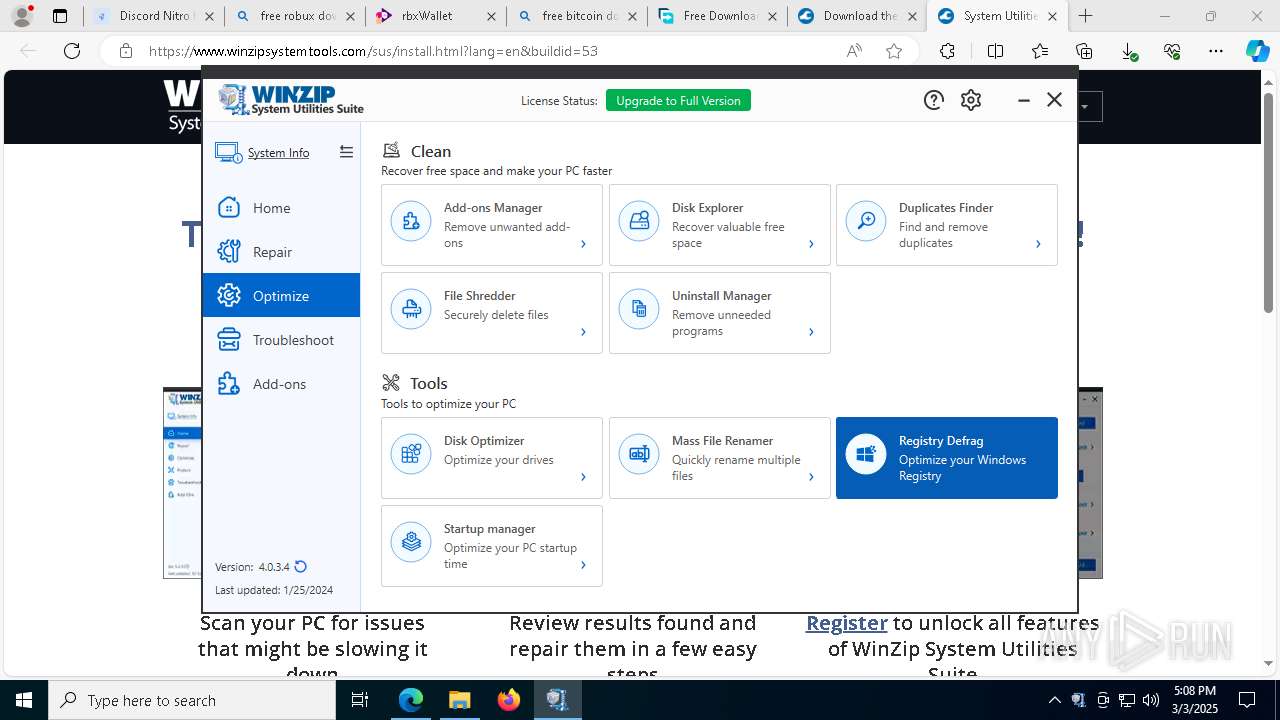Expand the Startup manager chevron arrow
The image size is (1280, 720).
[584, 565]
